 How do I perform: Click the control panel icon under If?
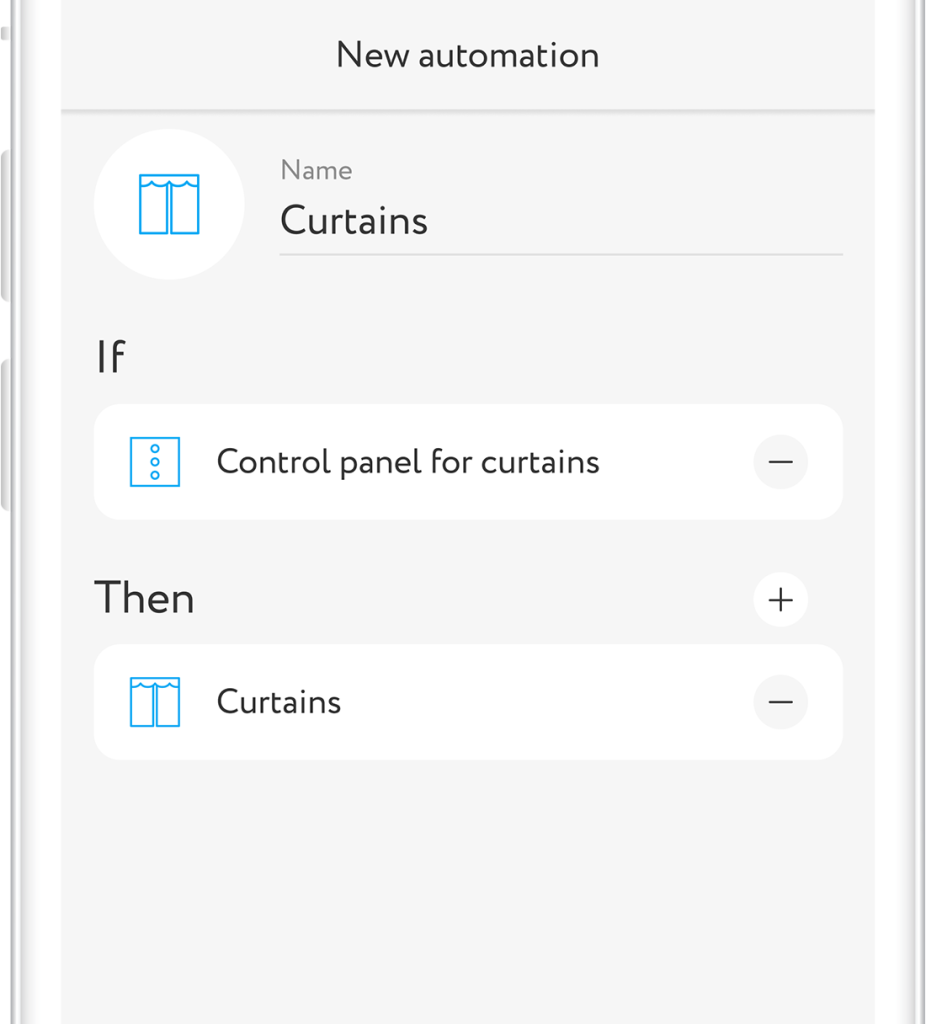[x=155, y=462]
